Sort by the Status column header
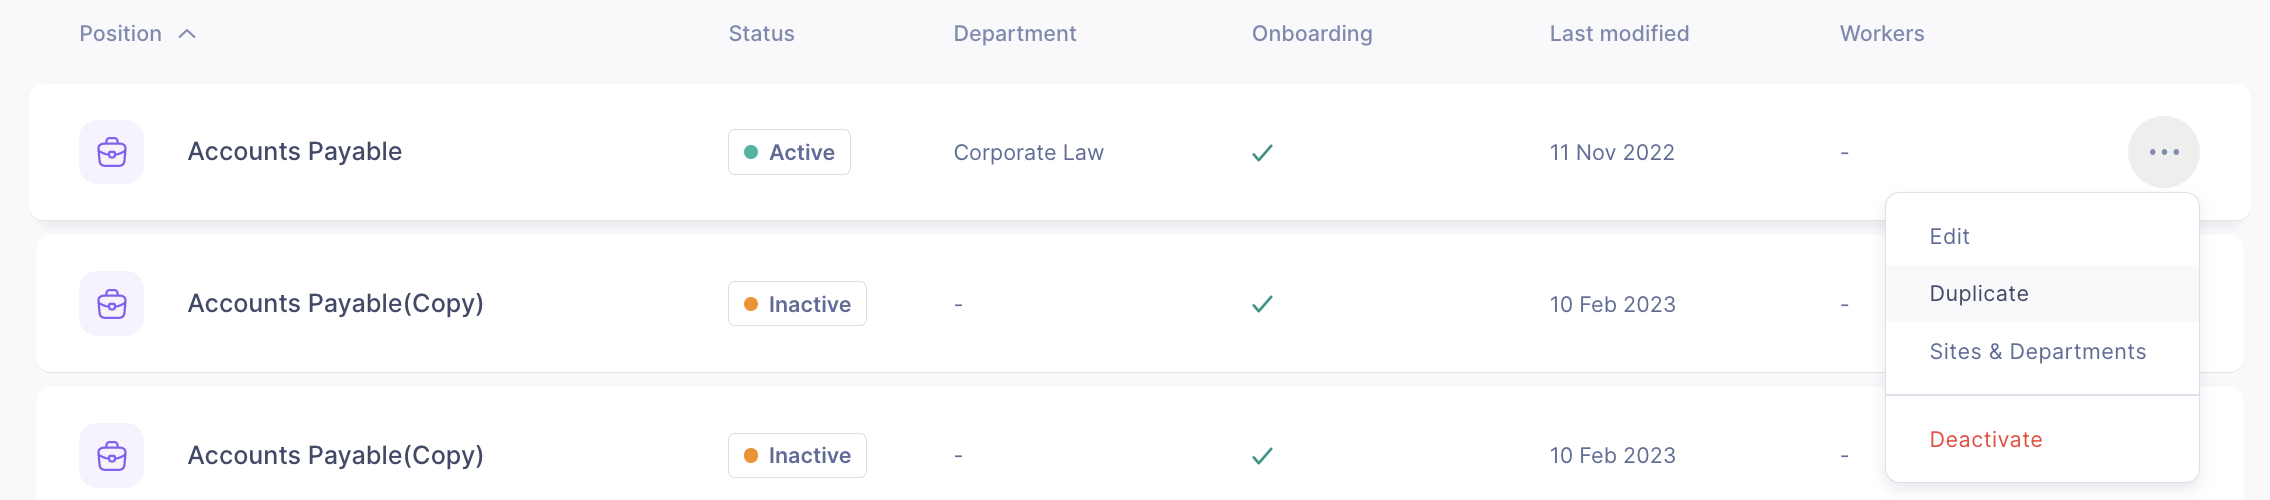The height and width of the screenshot is (500, 2270). (x=761, y=34)
